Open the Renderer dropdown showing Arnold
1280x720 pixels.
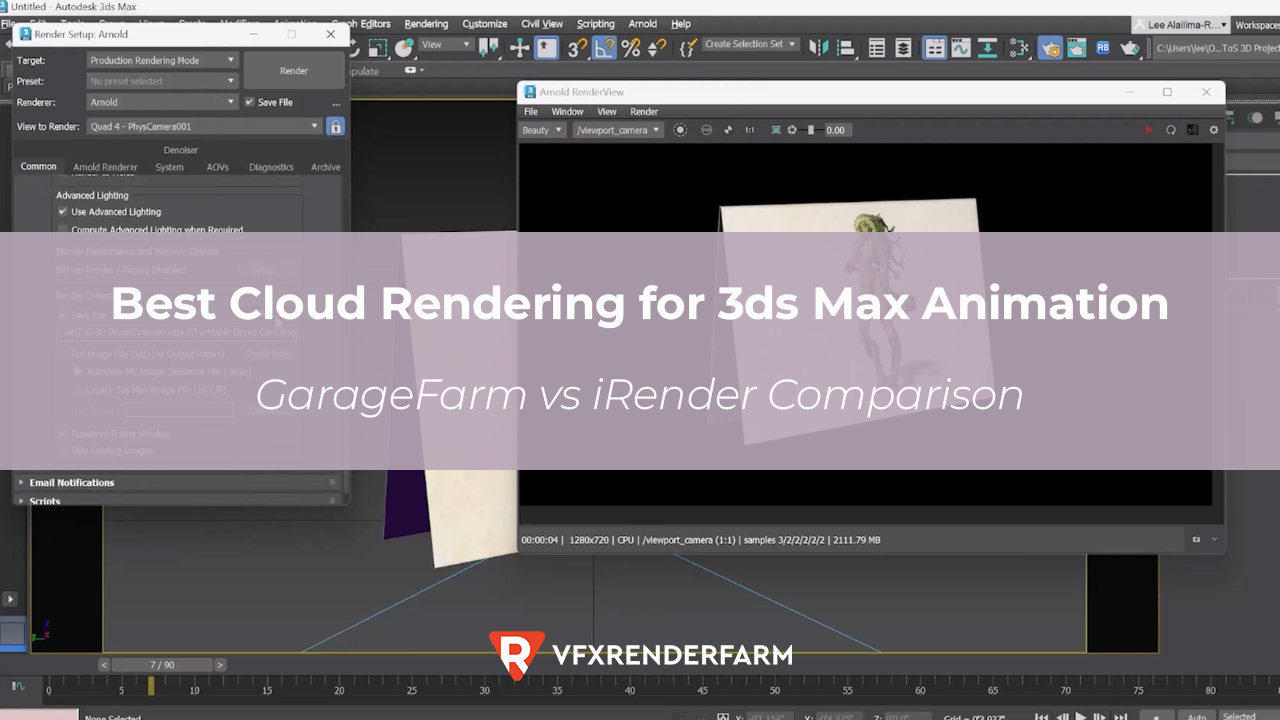click(x=162, y=102)
